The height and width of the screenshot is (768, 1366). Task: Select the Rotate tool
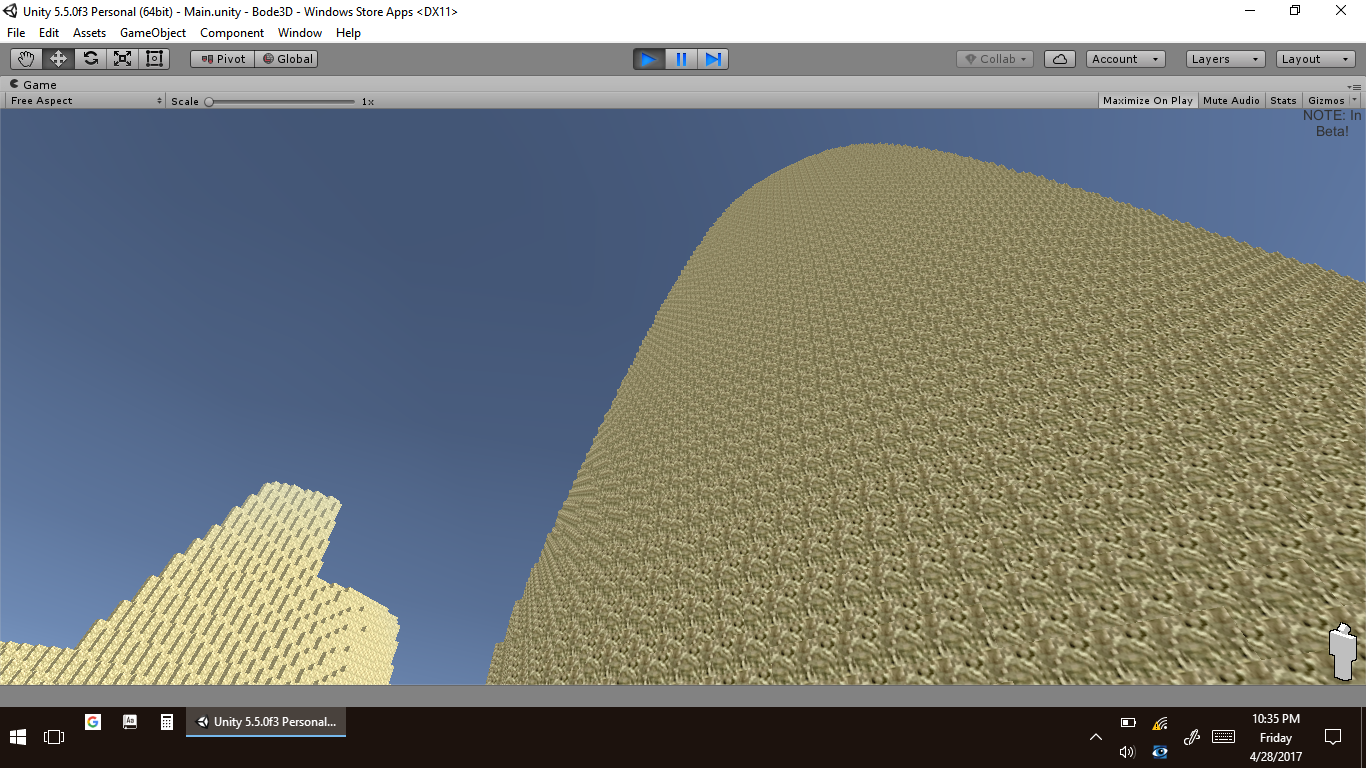(x=90, y=59)
